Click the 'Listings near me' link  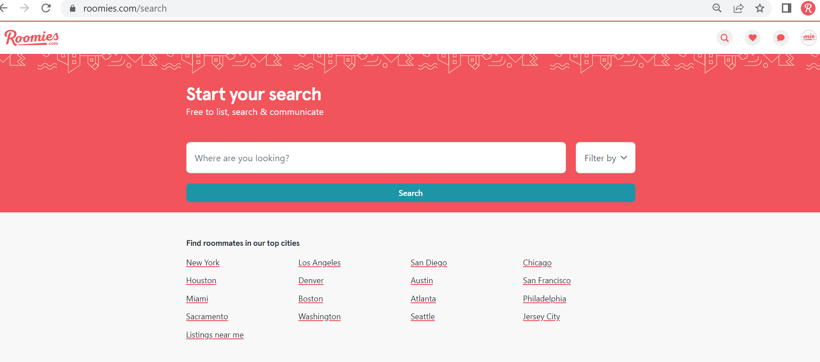(215, 335)
